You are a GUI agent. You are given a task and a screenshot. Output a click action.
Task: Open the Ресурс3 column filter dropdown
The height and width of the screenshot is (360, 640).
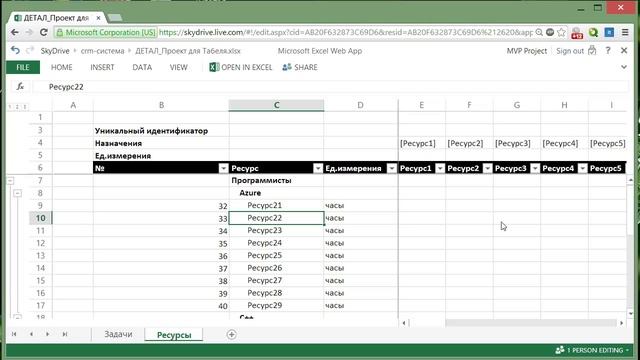click(x=535, y=168)
